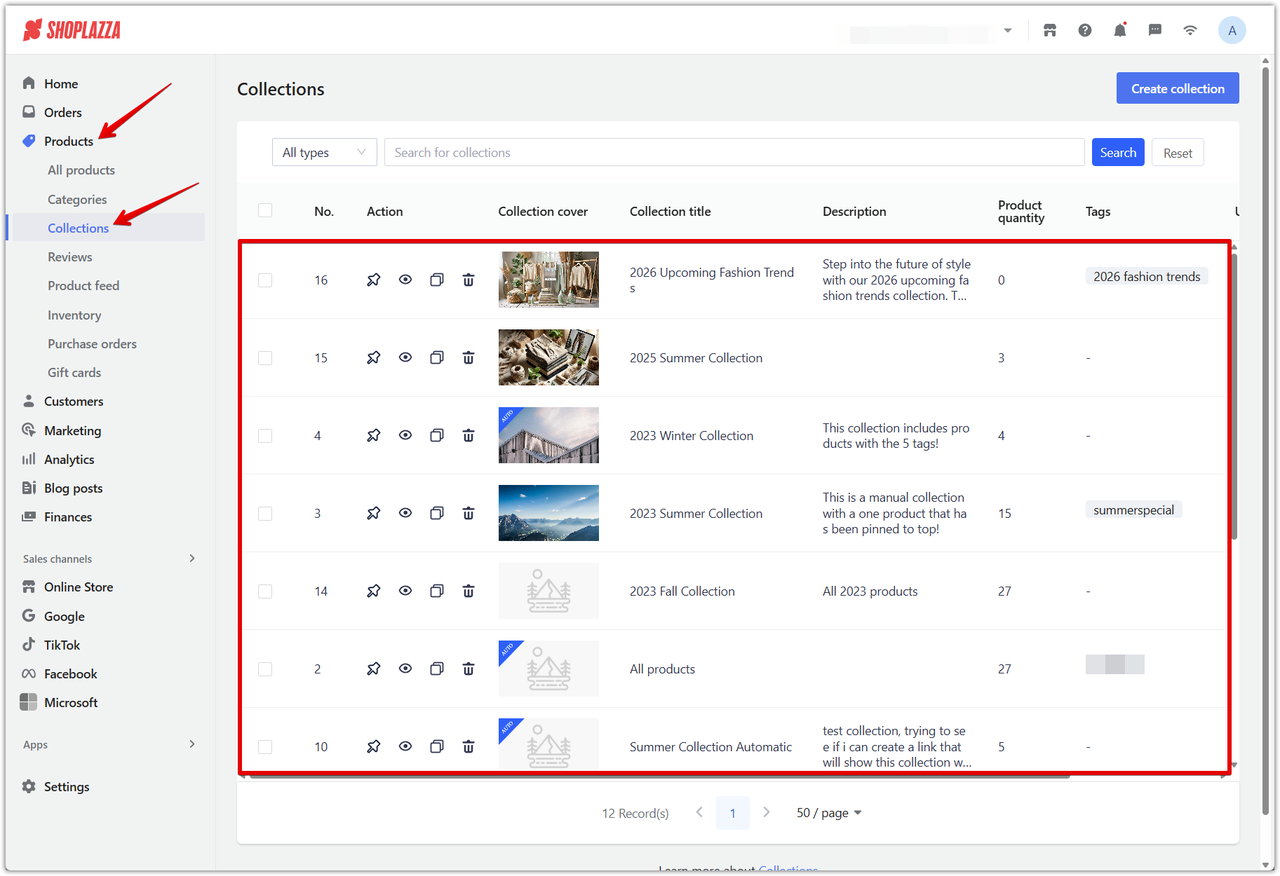Open the chat messages icon
The image size is (1280, 876).
(1155, 30)
